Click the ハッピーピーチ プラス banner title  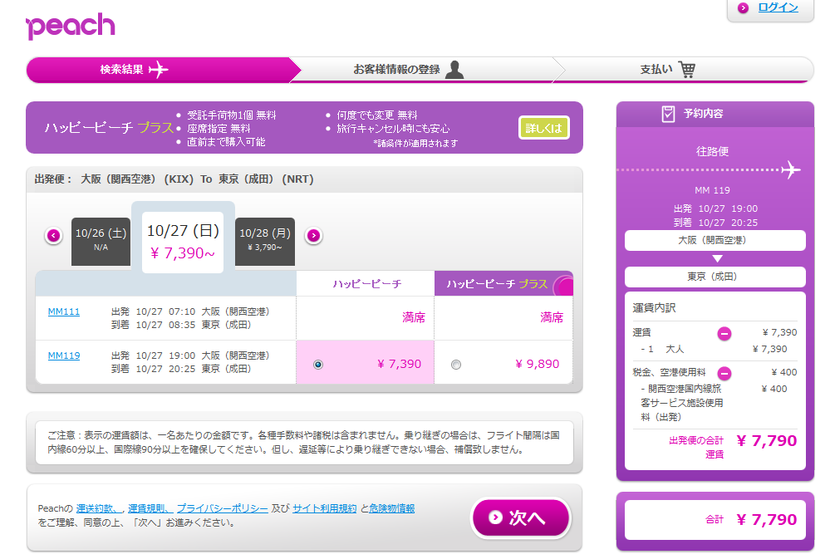point(109,128)
